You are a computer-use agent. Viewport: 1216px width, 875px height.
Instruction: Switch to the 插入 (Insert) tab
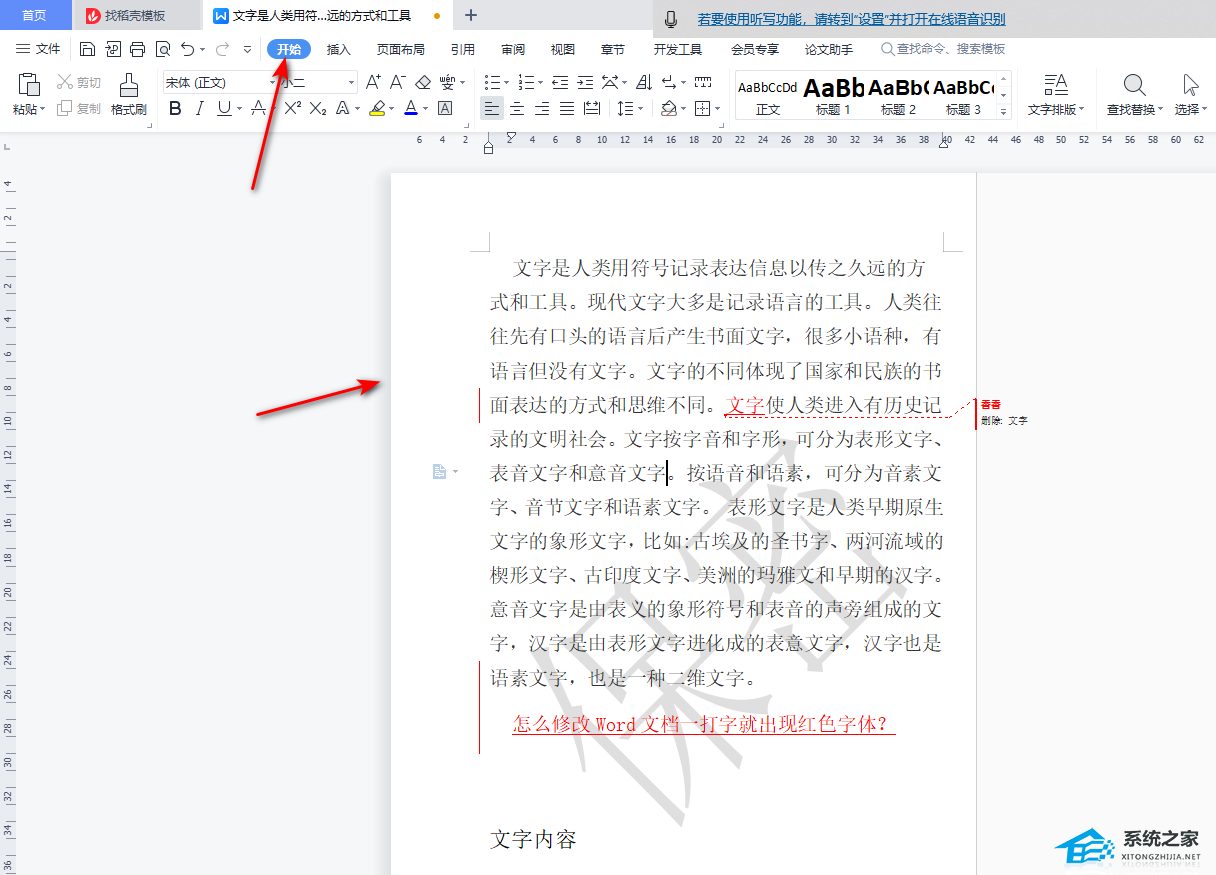click(339, 49)
